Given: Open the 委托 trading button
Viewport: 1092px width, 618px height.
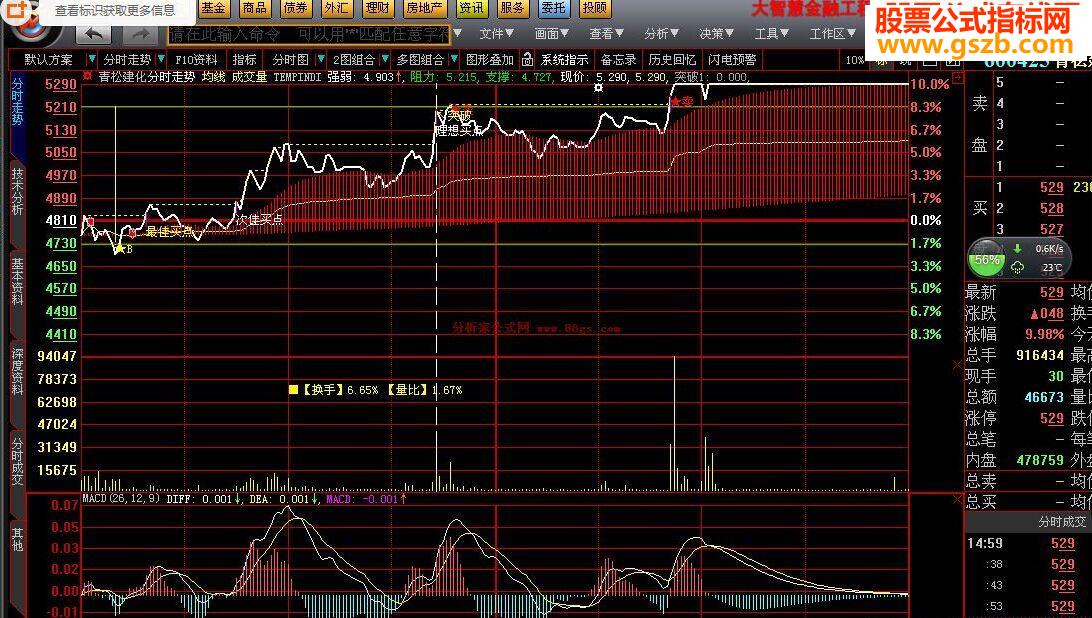Looking at the screenshot, I should click(x=554, y=8).
